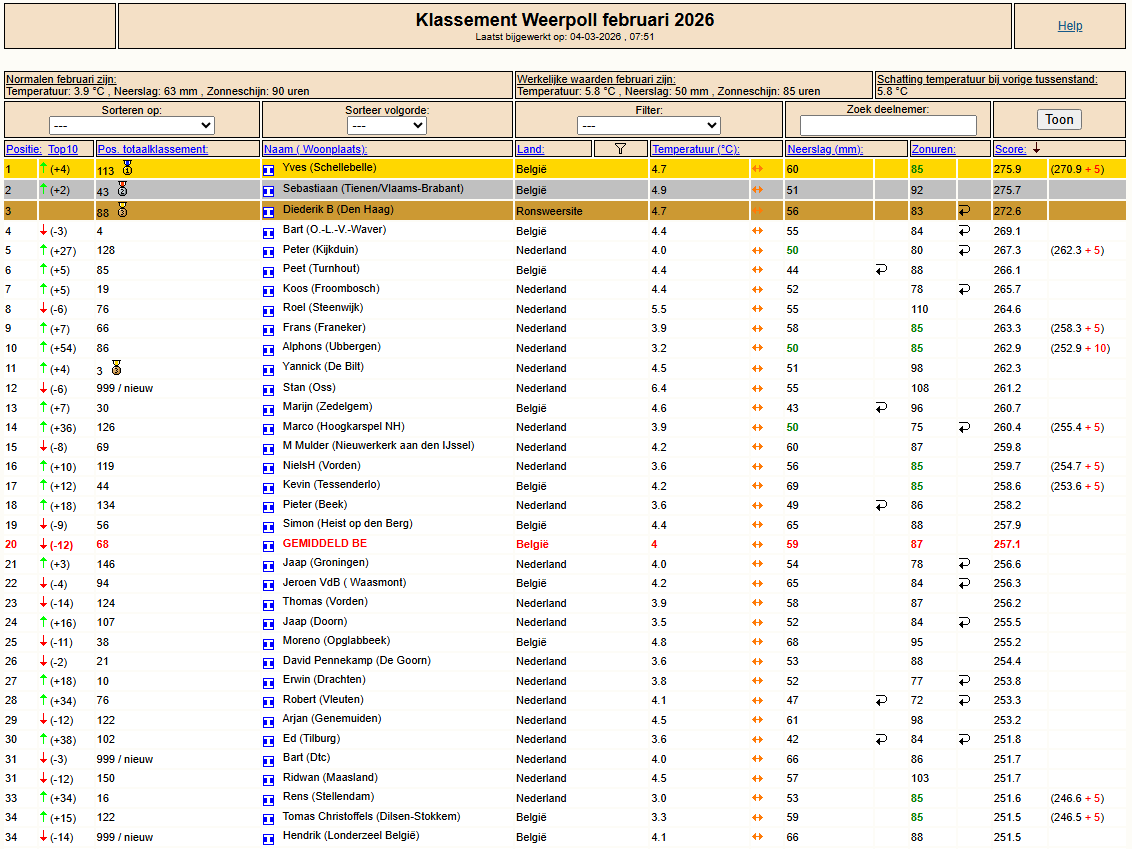
Task: Click the blue profile icon for Bart (O.-L.-V.-Waver)
Action: (268, 232)
